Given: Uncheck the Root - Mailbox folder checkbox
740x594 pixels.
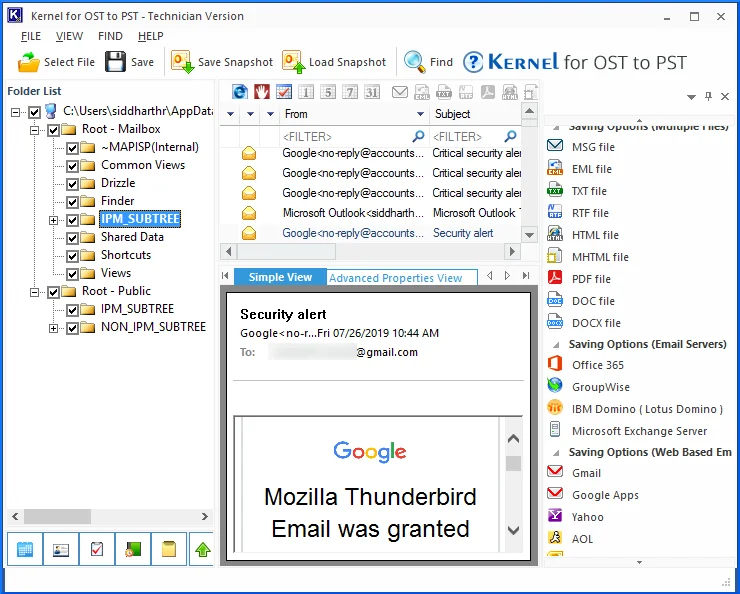Looking at the screenshot, I should [53, 130].
